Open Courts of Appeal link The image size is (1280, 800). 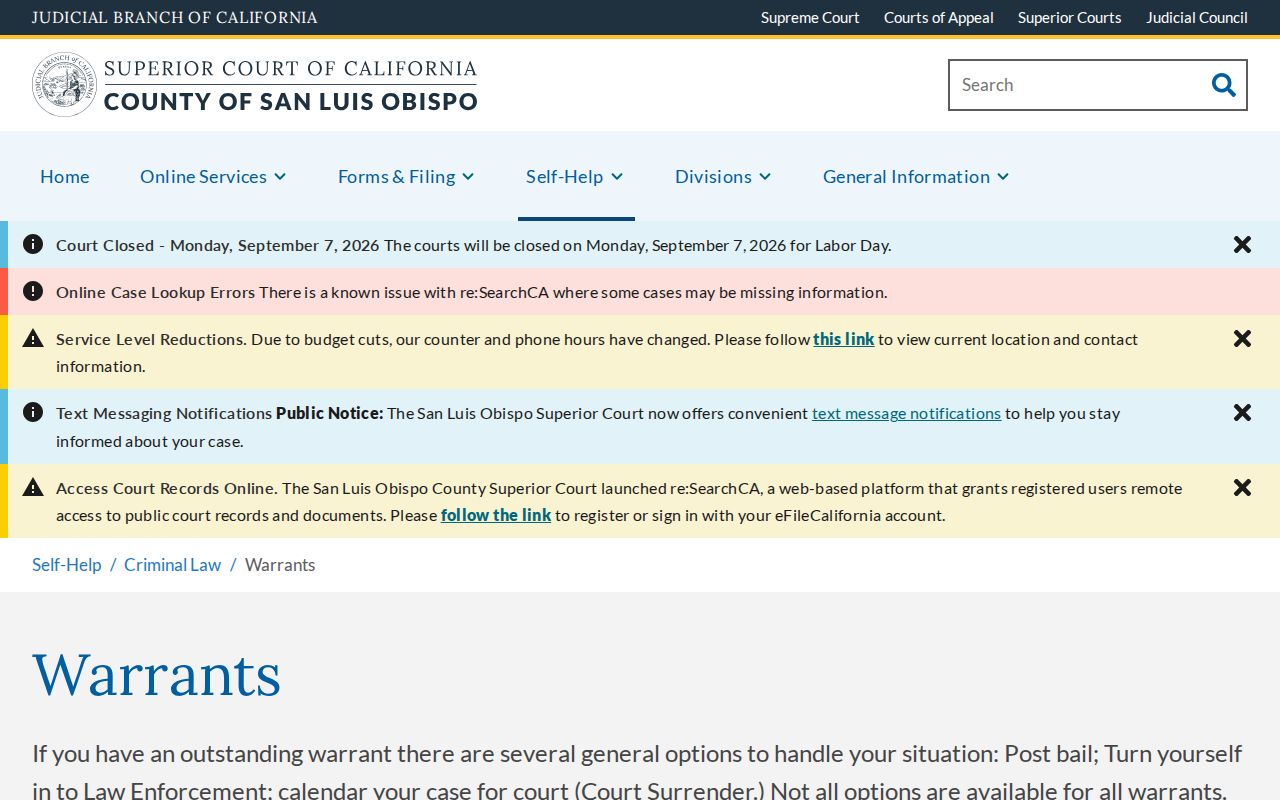939,18
